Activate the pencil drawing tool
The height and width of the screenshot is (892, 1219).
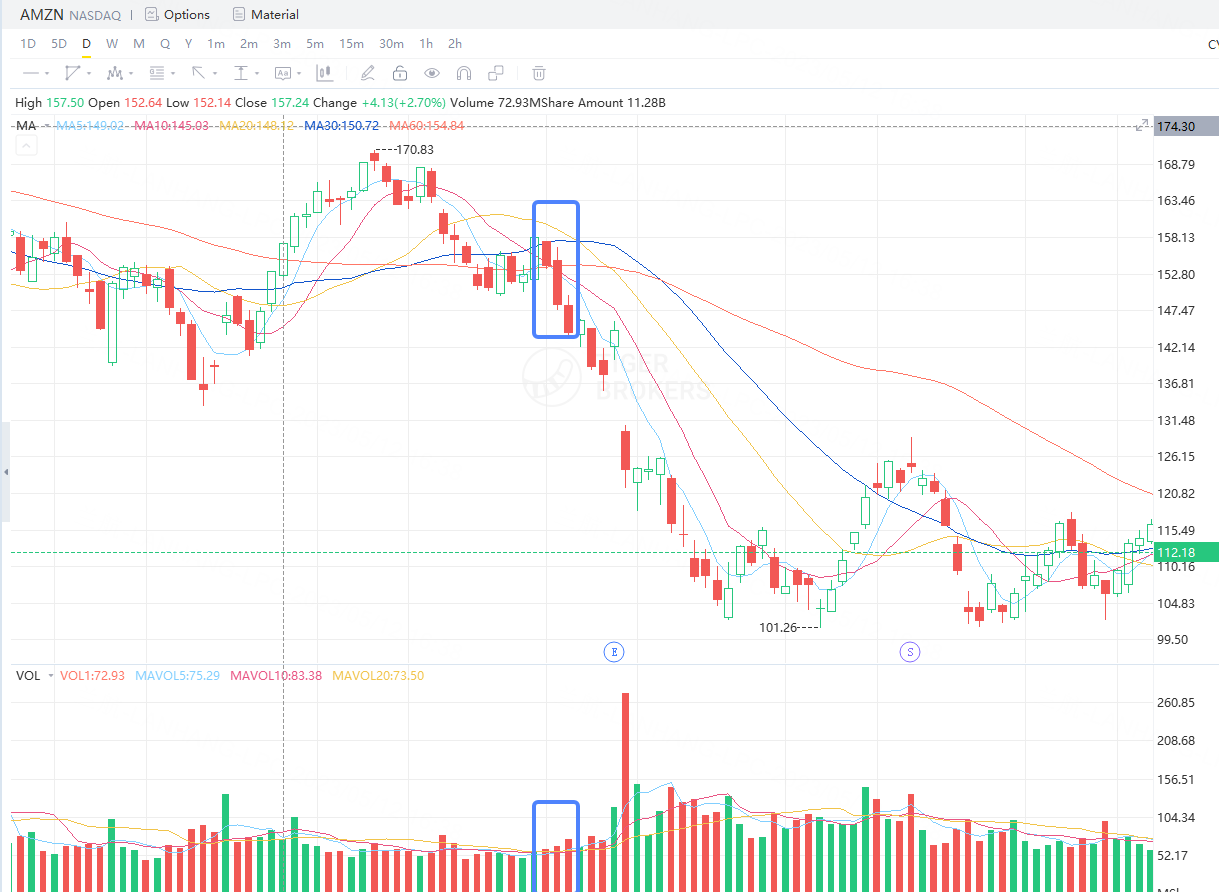[368, 73]
